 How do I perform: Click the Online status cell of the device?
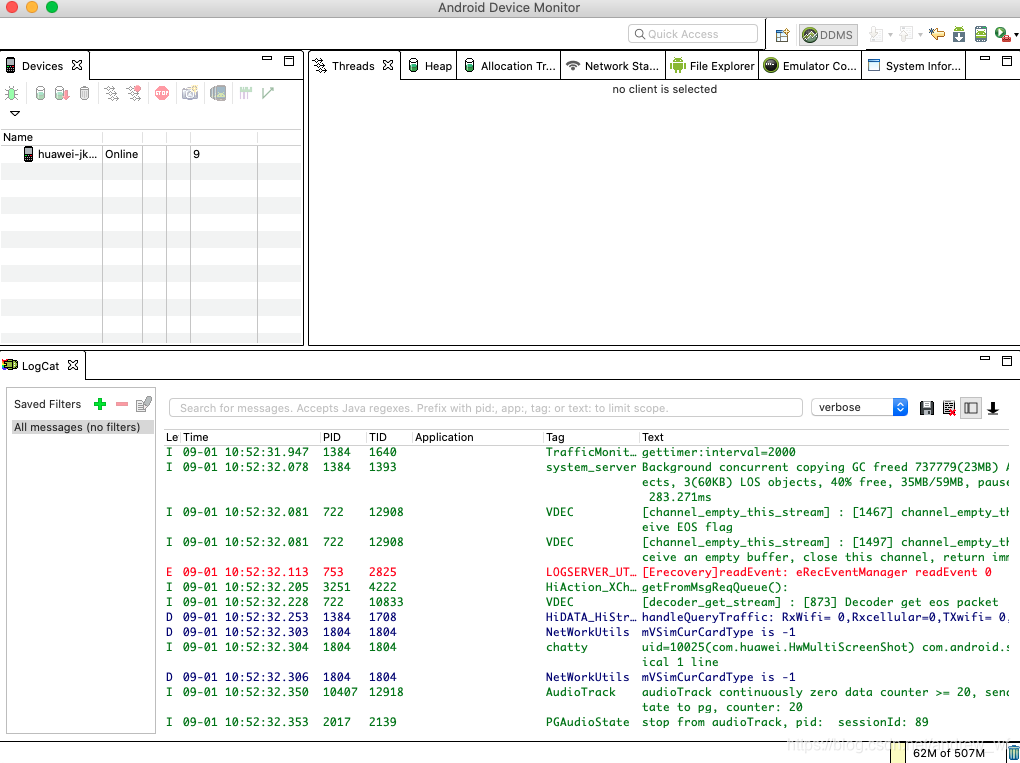tap(122, 154)
